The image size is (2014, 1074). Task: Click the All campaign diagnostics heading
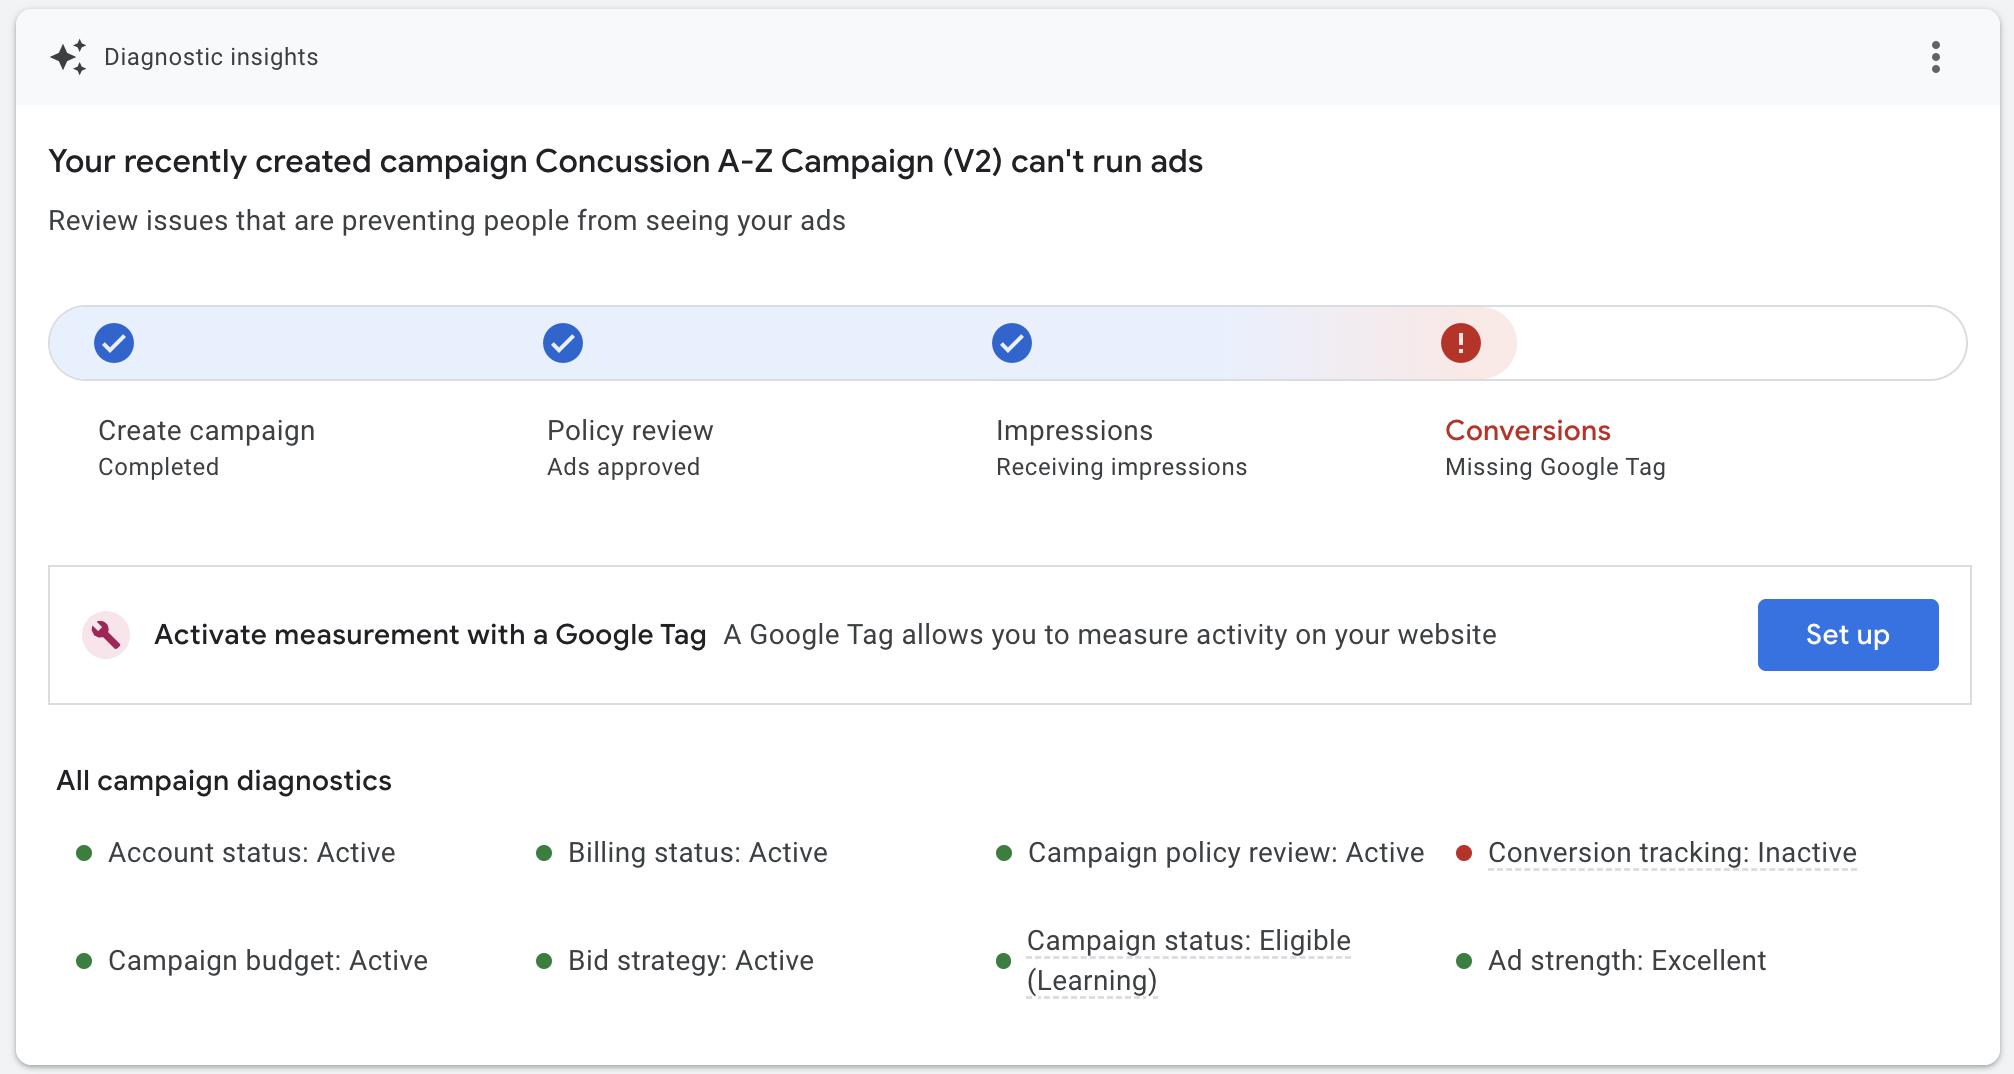(224, 781)
